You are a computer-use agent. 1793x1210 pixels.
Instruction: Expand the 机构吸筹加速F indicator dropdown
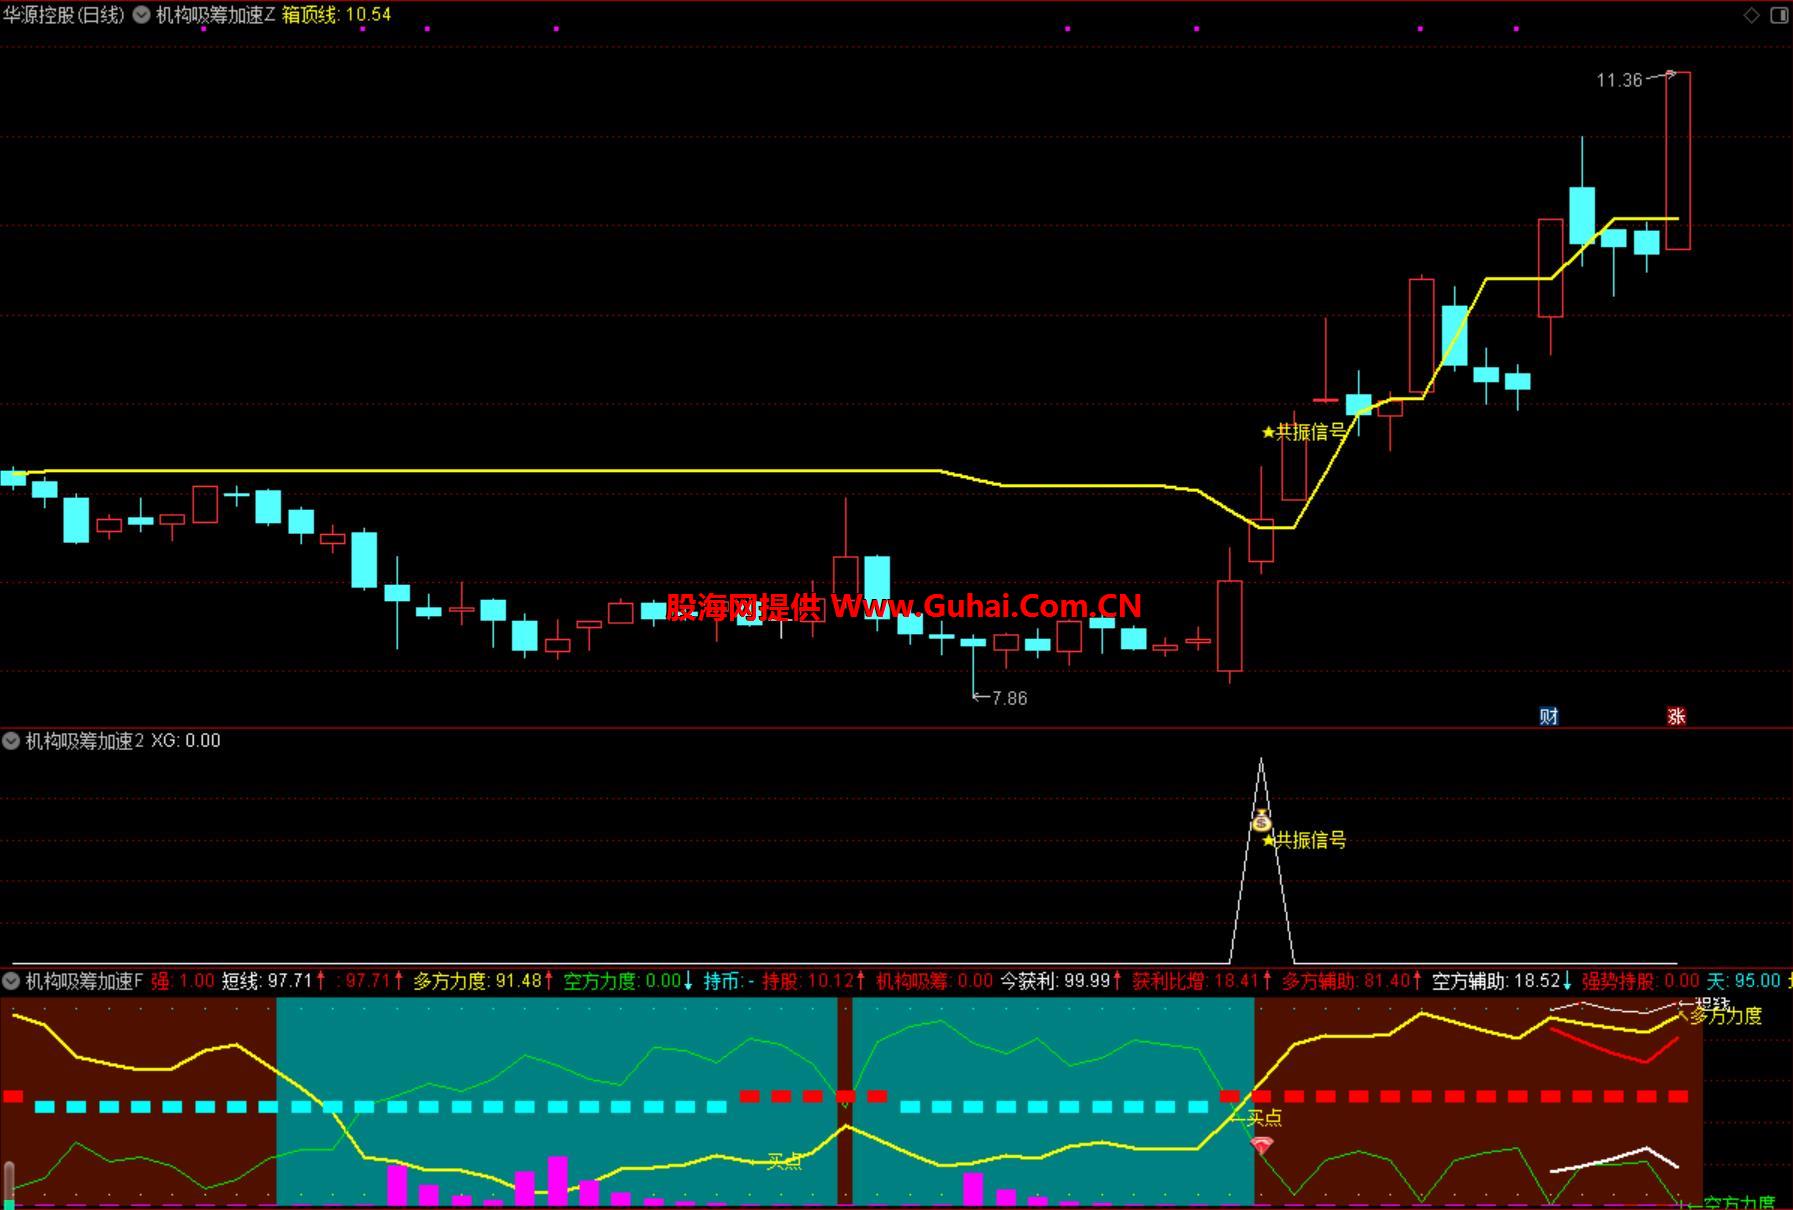coord(11,981)
